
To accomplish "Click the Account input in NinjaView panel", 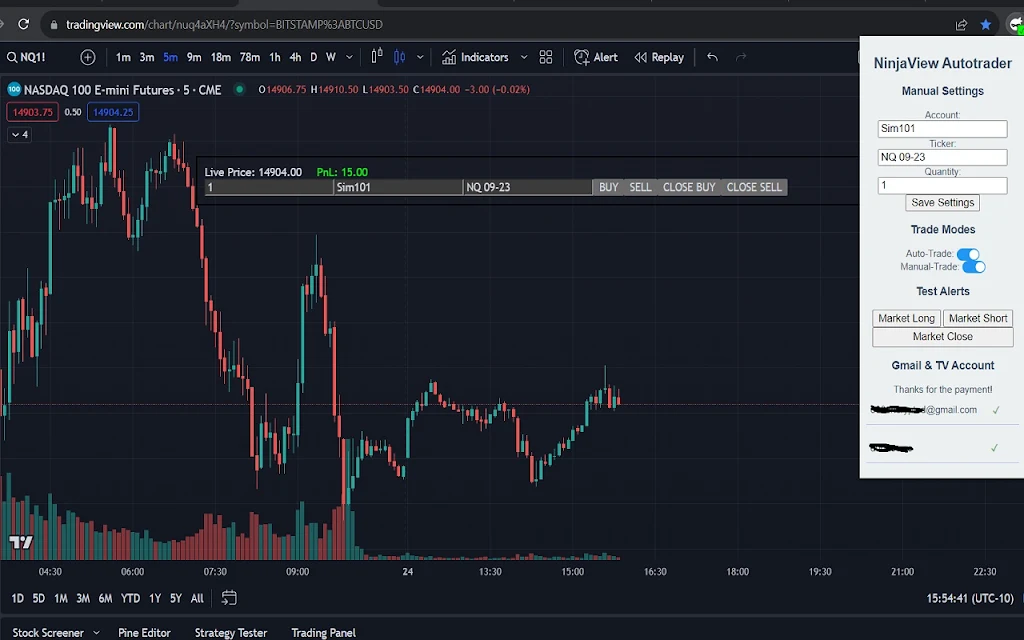I will click(x=942, y=129).
